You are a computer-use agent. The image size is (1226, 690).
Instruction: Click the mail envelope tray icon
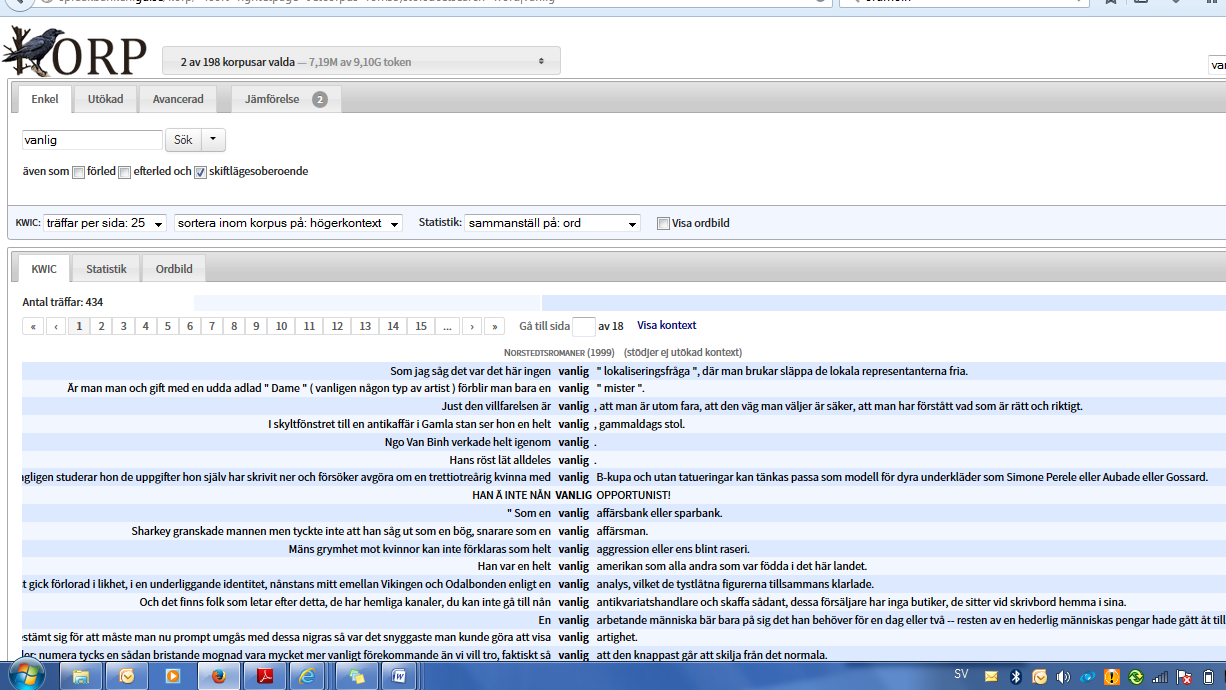click(x=991, y=677)
